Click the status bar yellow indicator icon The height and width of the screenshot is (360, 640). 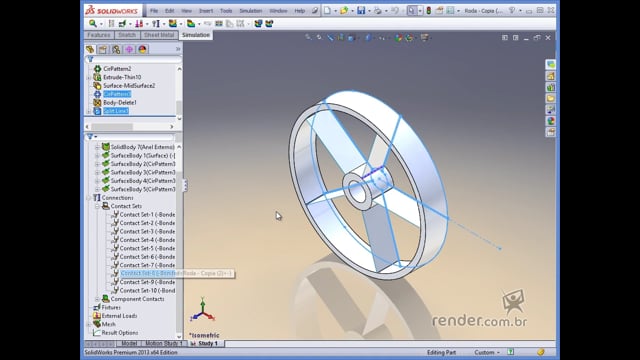[x=540, y=352]
